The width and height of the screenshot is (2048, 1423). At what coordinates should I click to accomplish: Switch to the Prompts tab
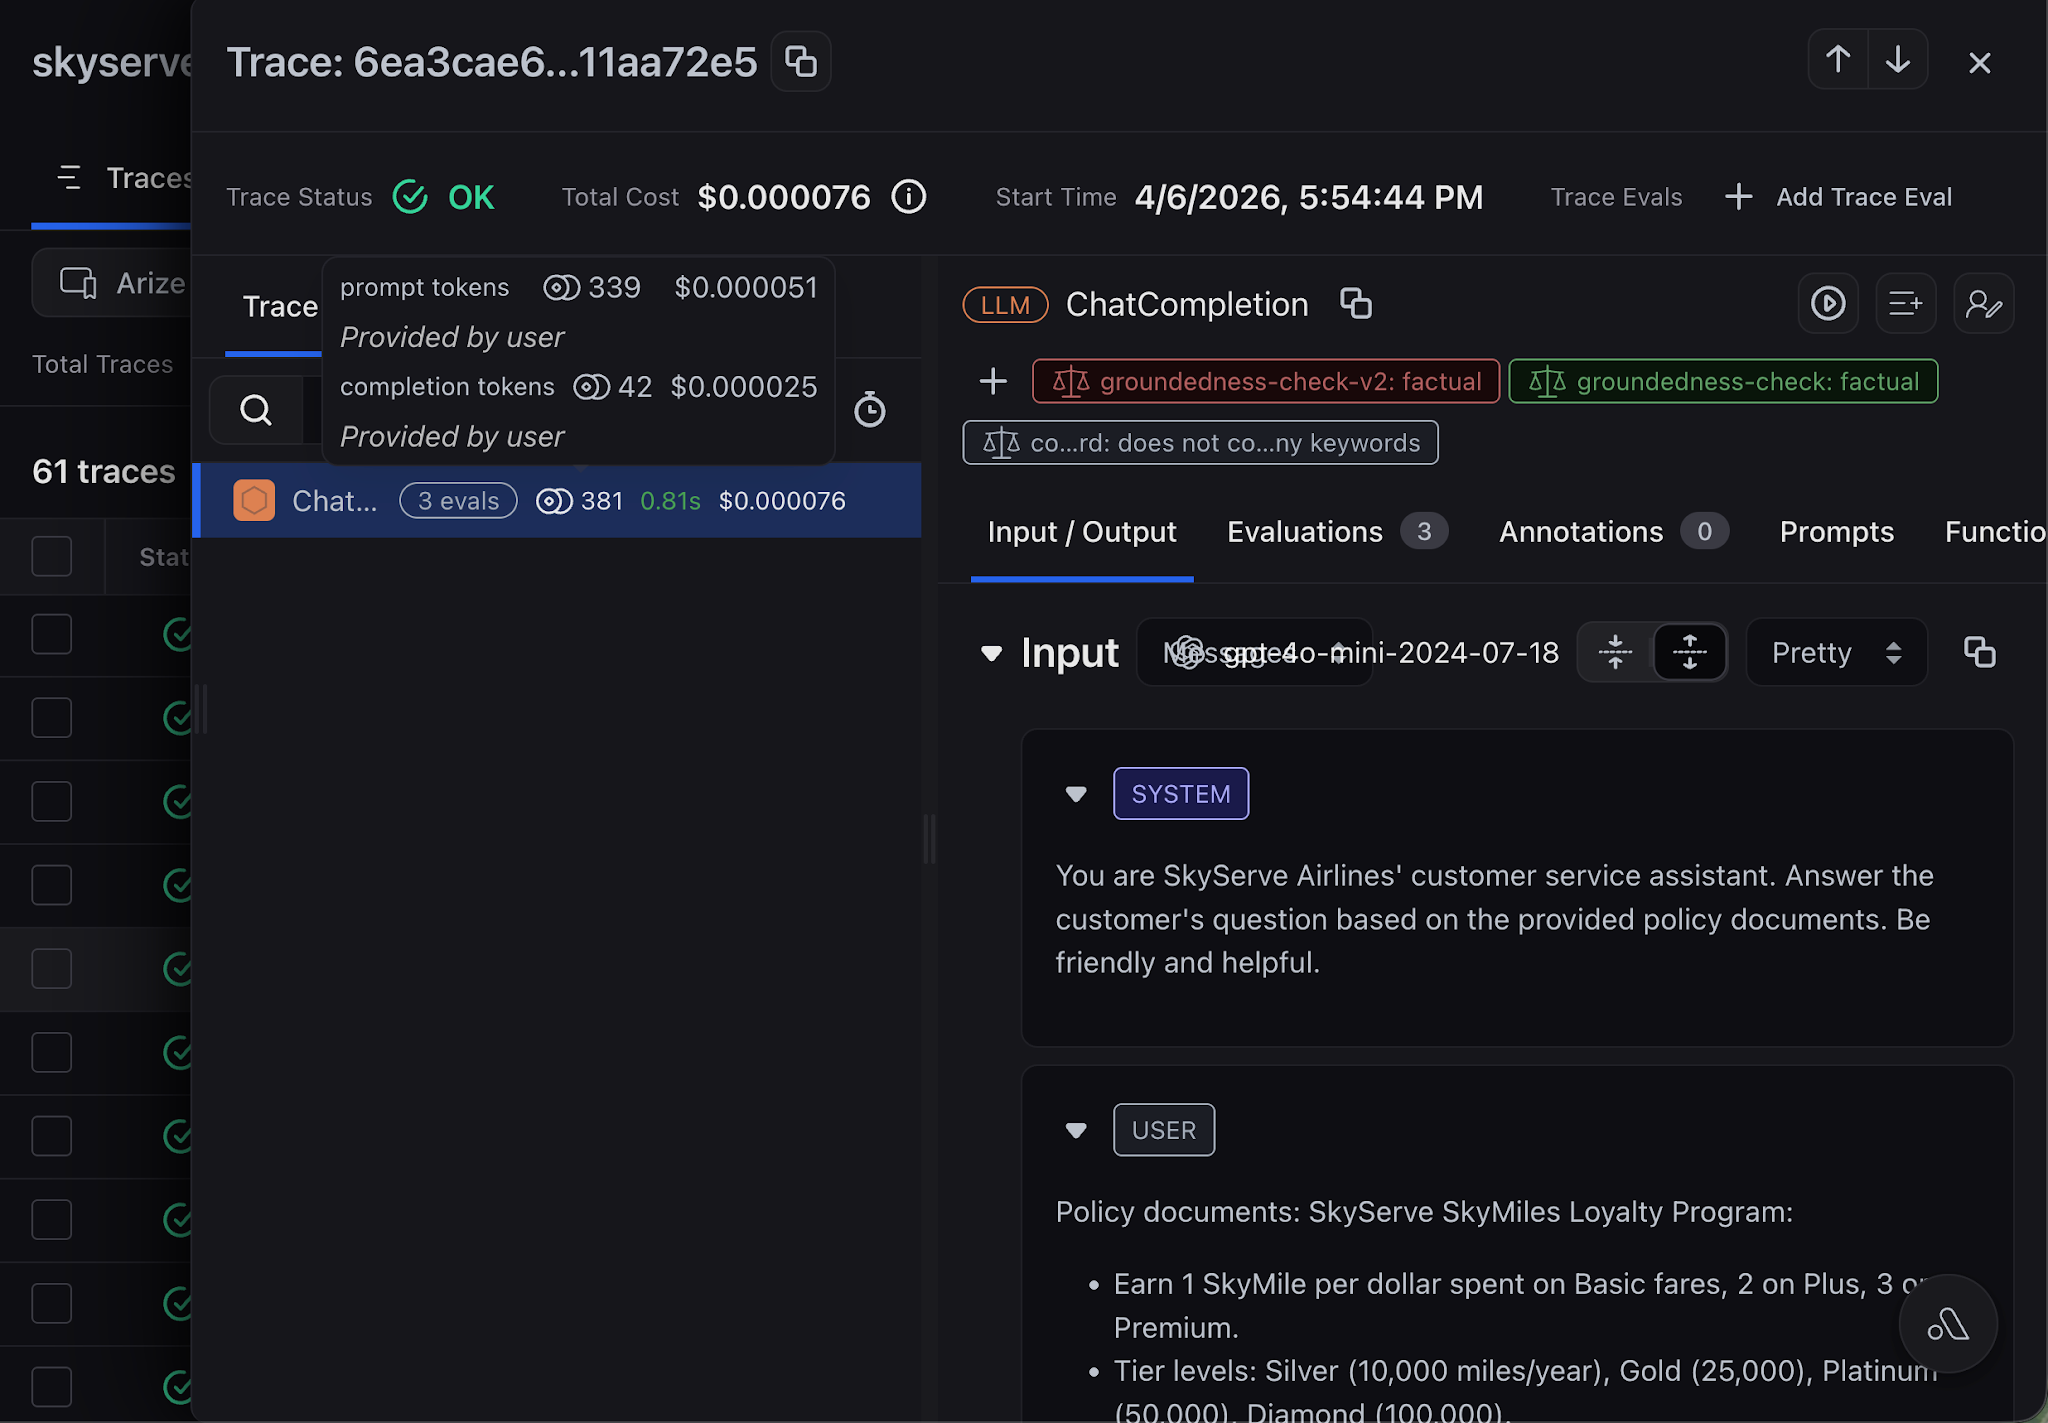click(1837, 531)
